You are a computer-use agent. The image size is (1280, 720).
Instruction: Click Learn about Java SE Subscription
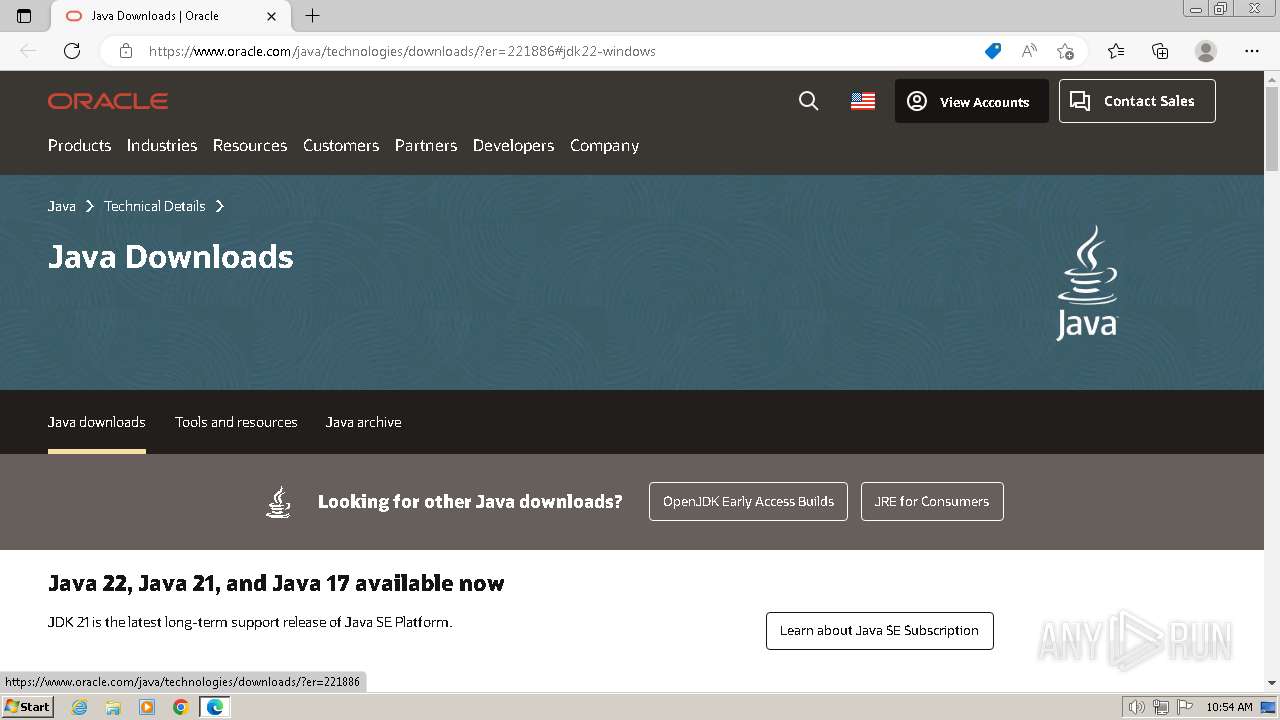point(880,630)
